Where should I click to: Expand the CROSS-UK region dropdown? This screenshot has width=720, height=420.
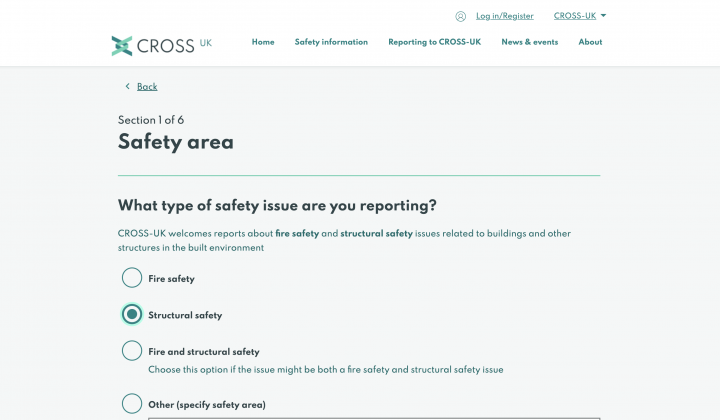click(x=579, y=16)
